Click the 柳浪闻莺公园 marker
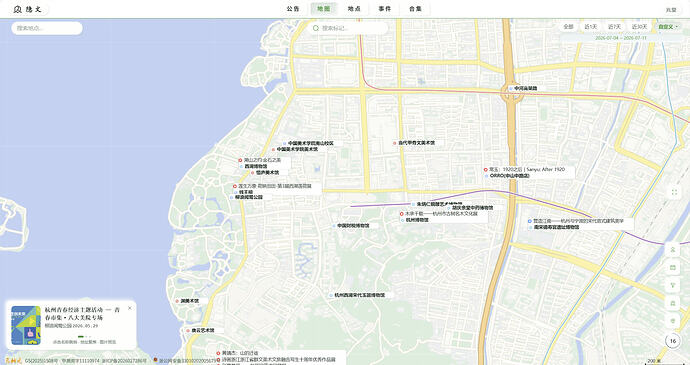690x365 pixels. (246, 198)
